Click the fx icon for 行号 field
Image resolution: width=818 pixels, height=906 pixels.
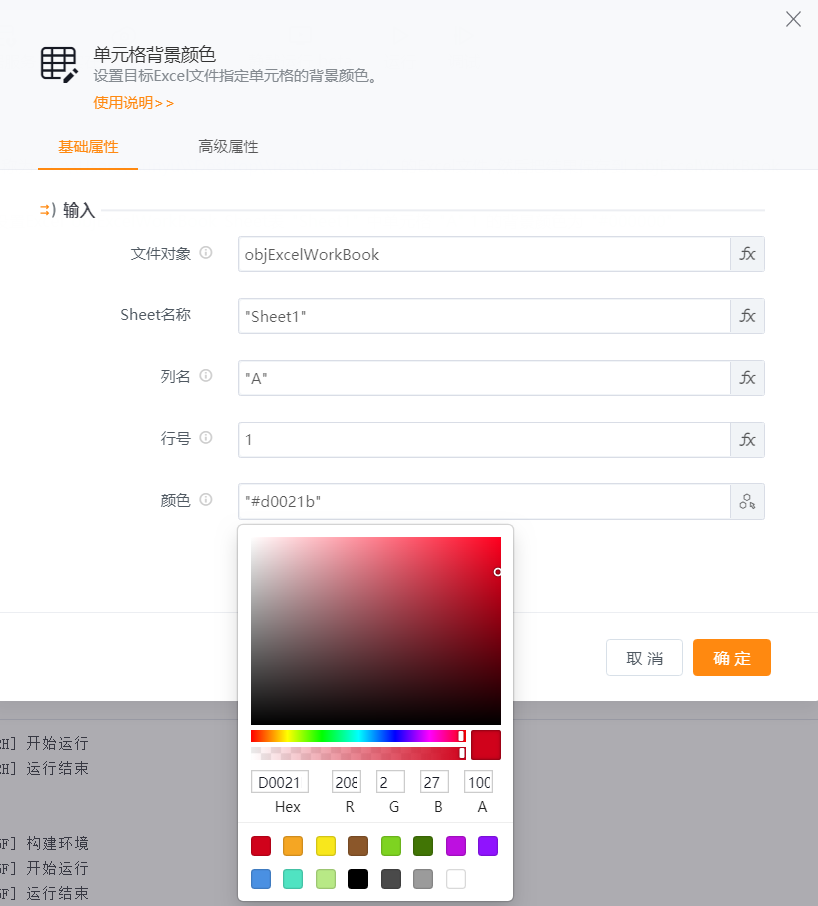[x=747, y=440]
